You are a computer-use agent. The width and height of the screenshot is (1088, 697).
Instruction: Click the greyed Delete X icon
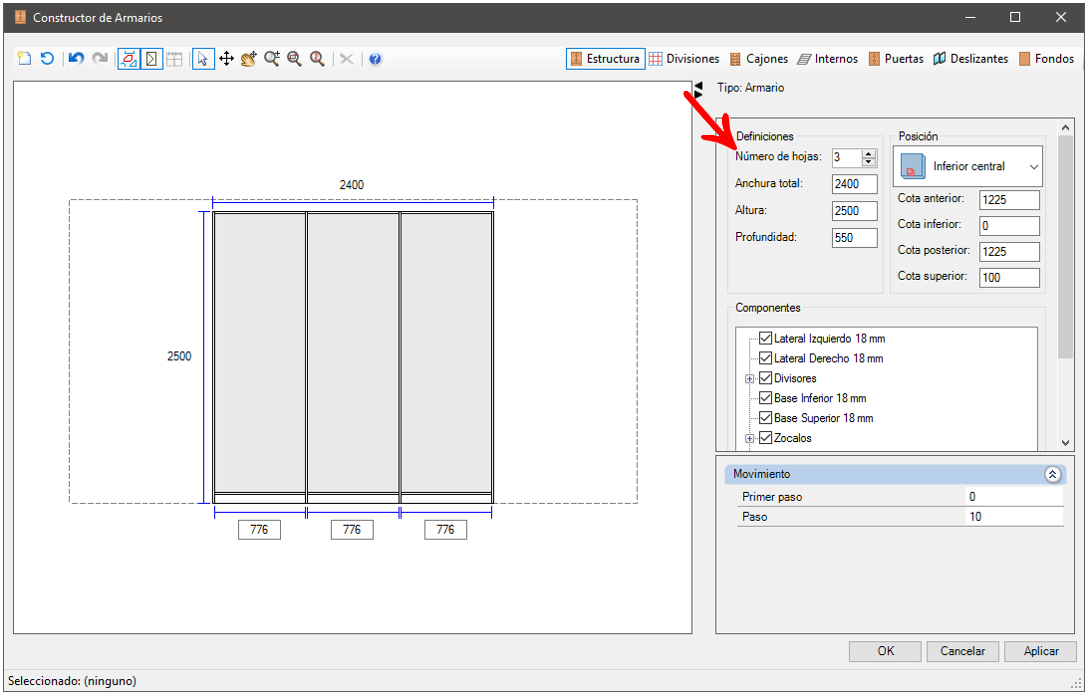[346, 59]
